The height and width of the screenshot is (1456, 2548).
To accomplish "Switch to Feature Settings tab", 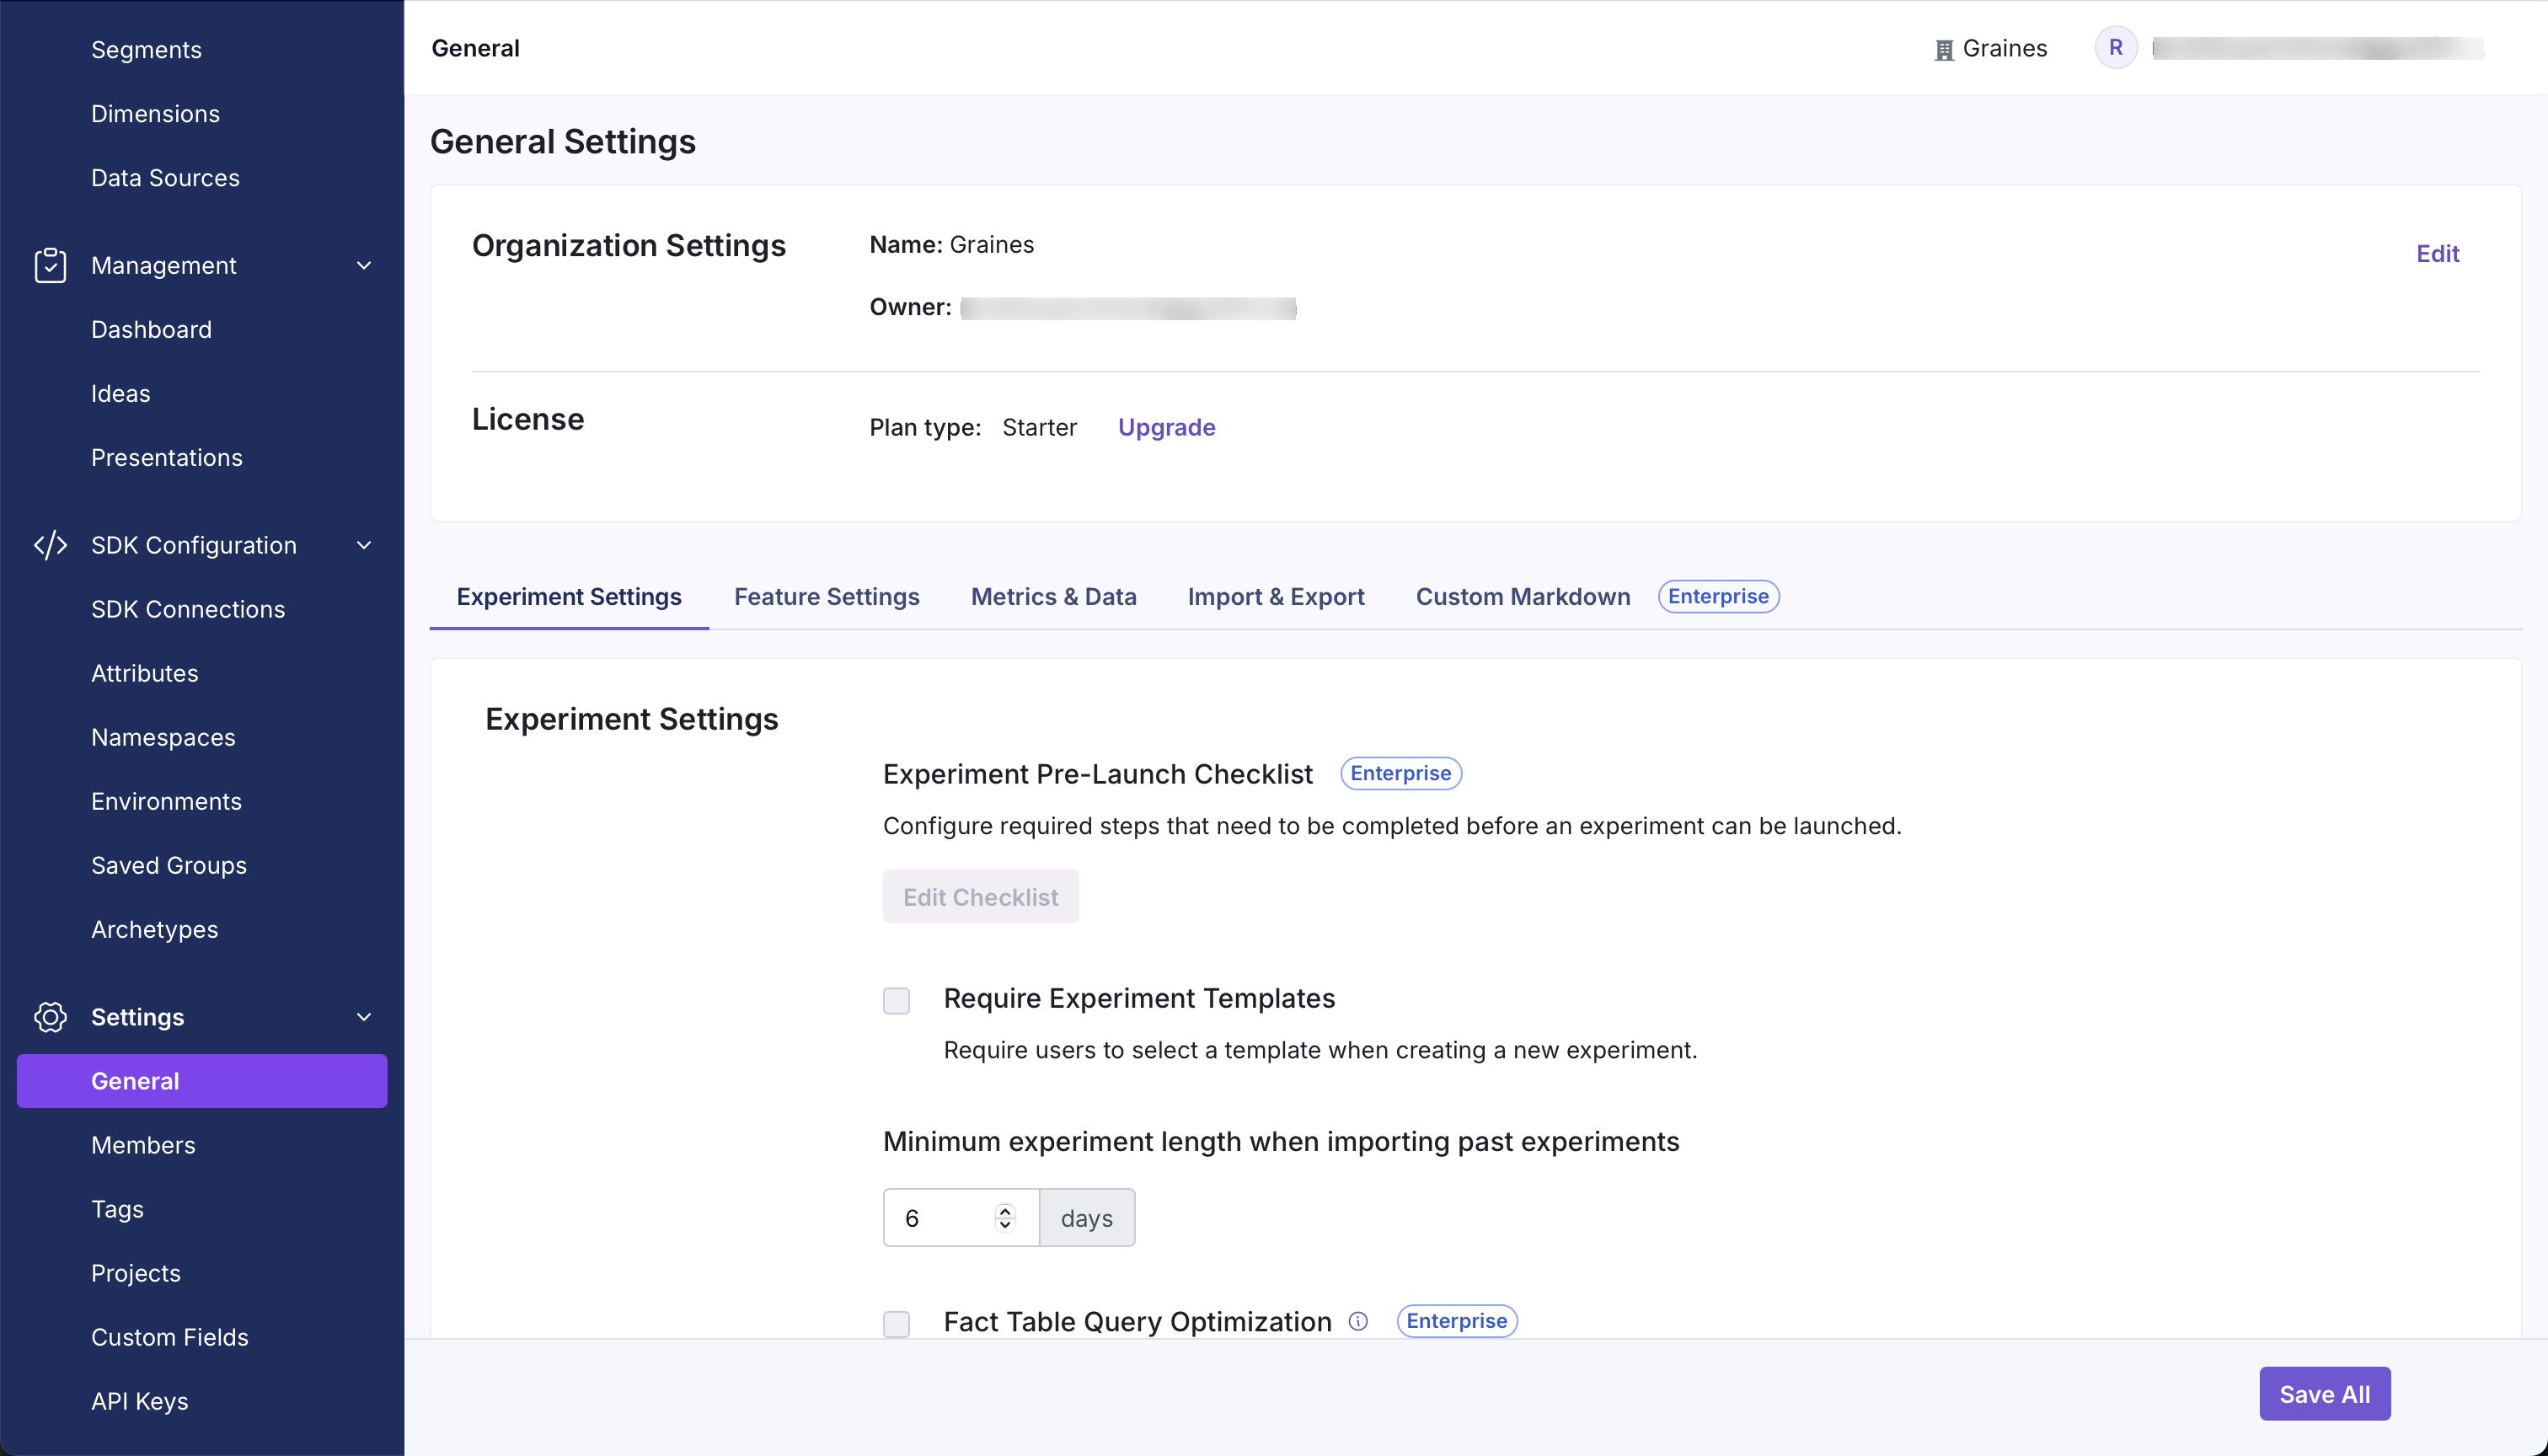I will pos(827,597).
